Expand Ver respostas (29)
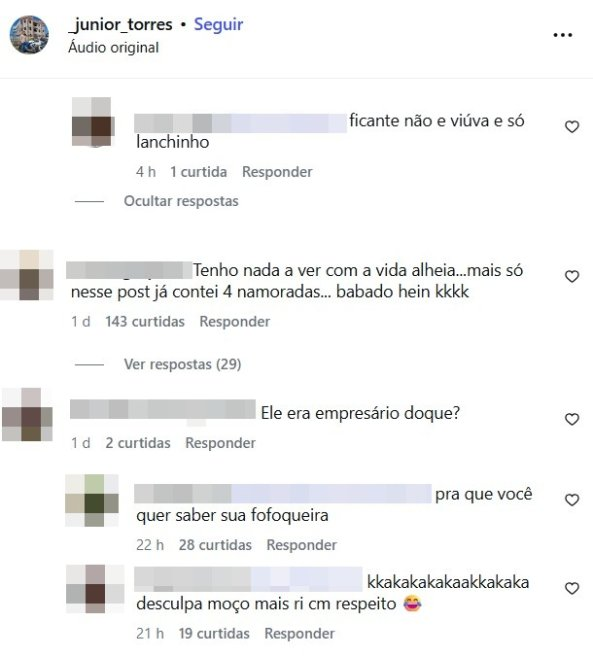 pyautogui.click(x=182, y=364)
